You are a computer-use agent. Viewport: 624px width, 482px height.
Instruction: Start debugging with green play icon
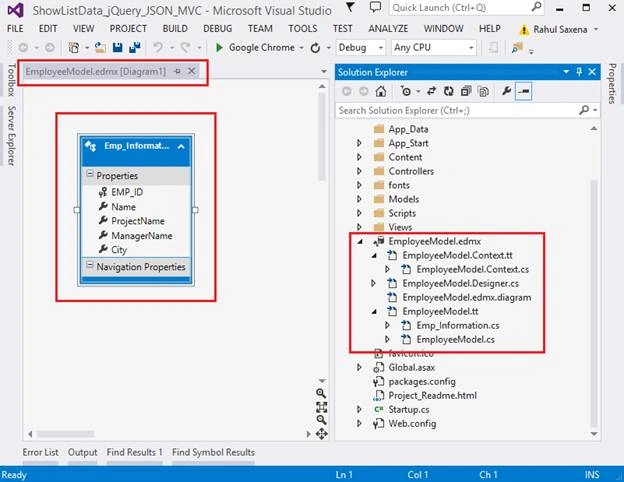click(219, 48)
